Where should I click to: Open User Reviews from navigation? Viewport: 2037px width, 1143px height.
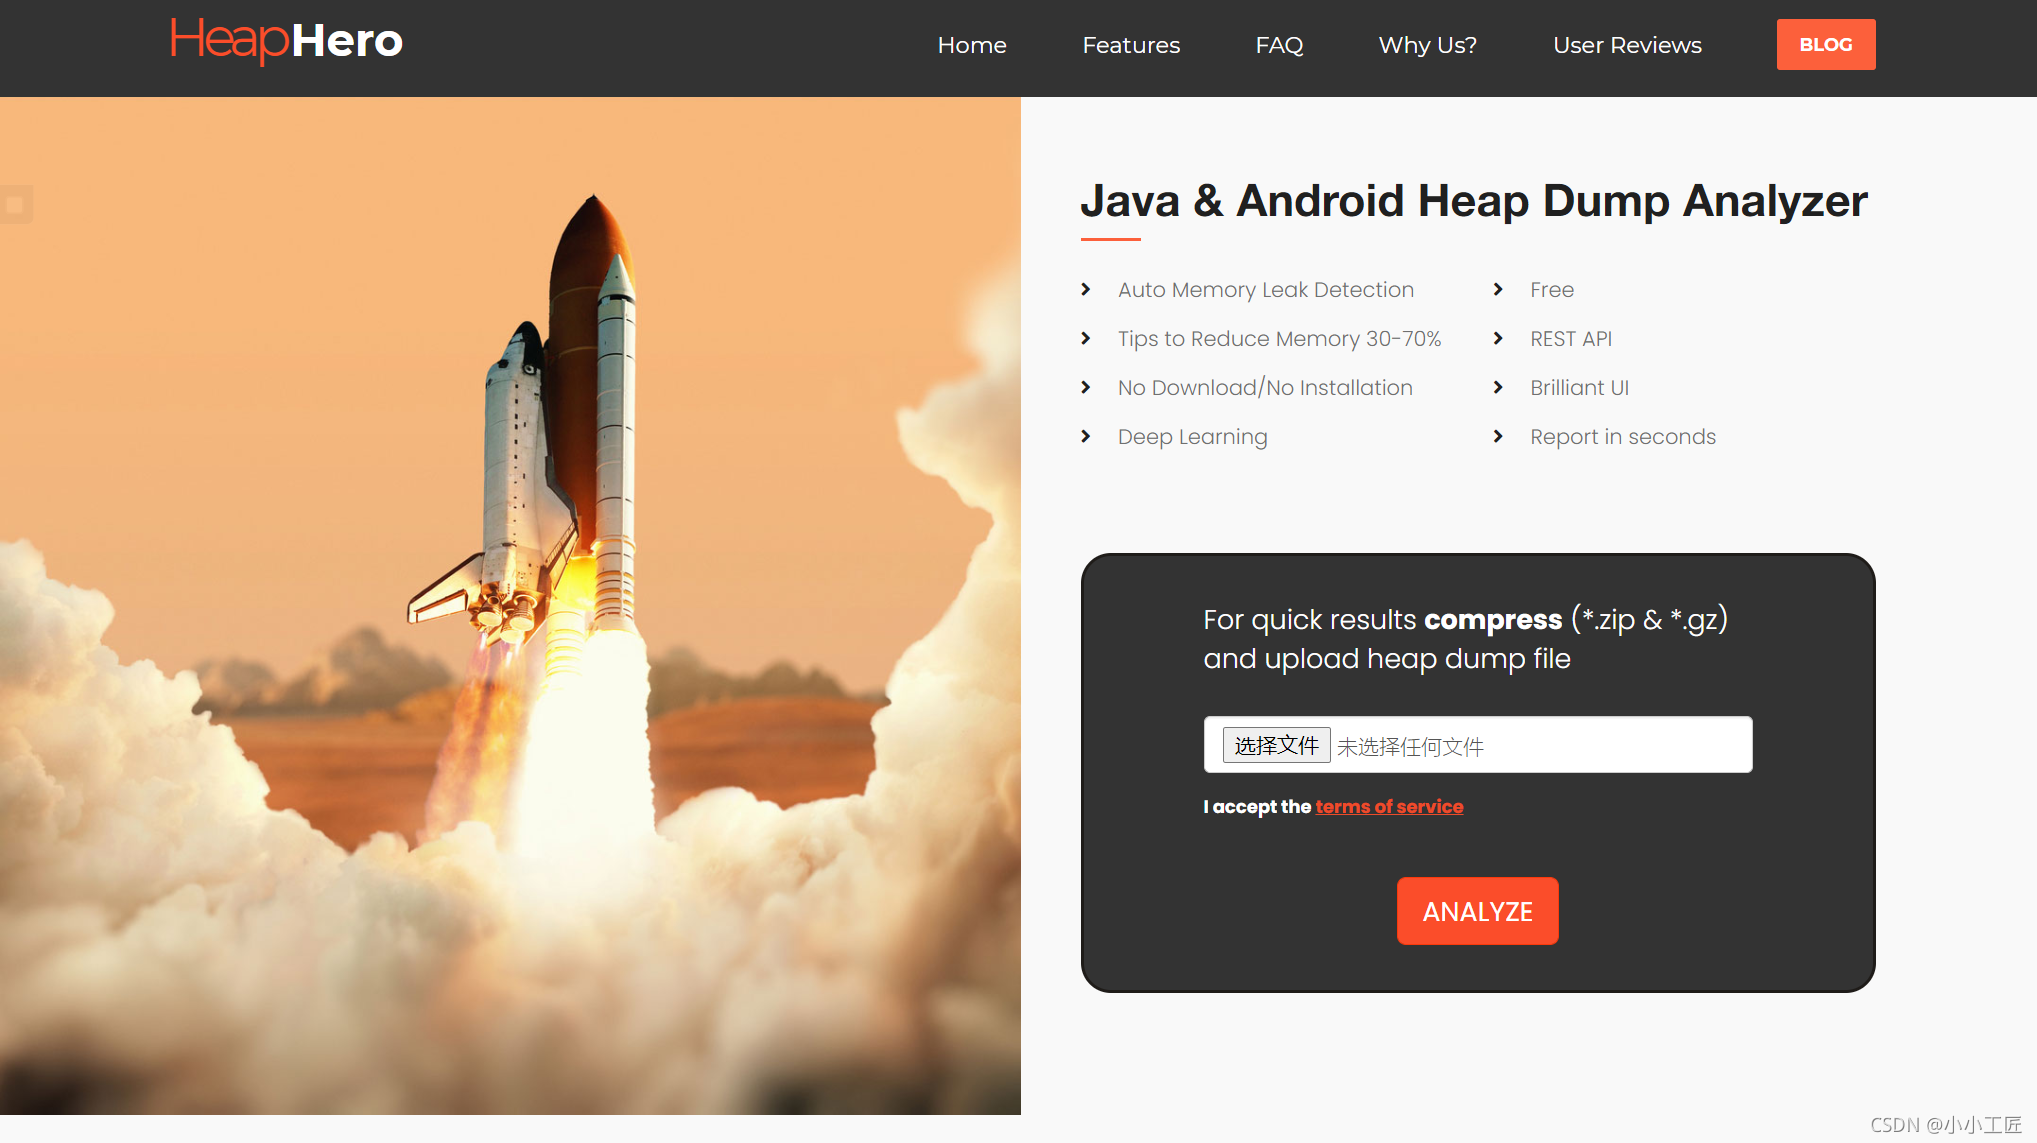pyautogui.click(x=1627, y=45)
